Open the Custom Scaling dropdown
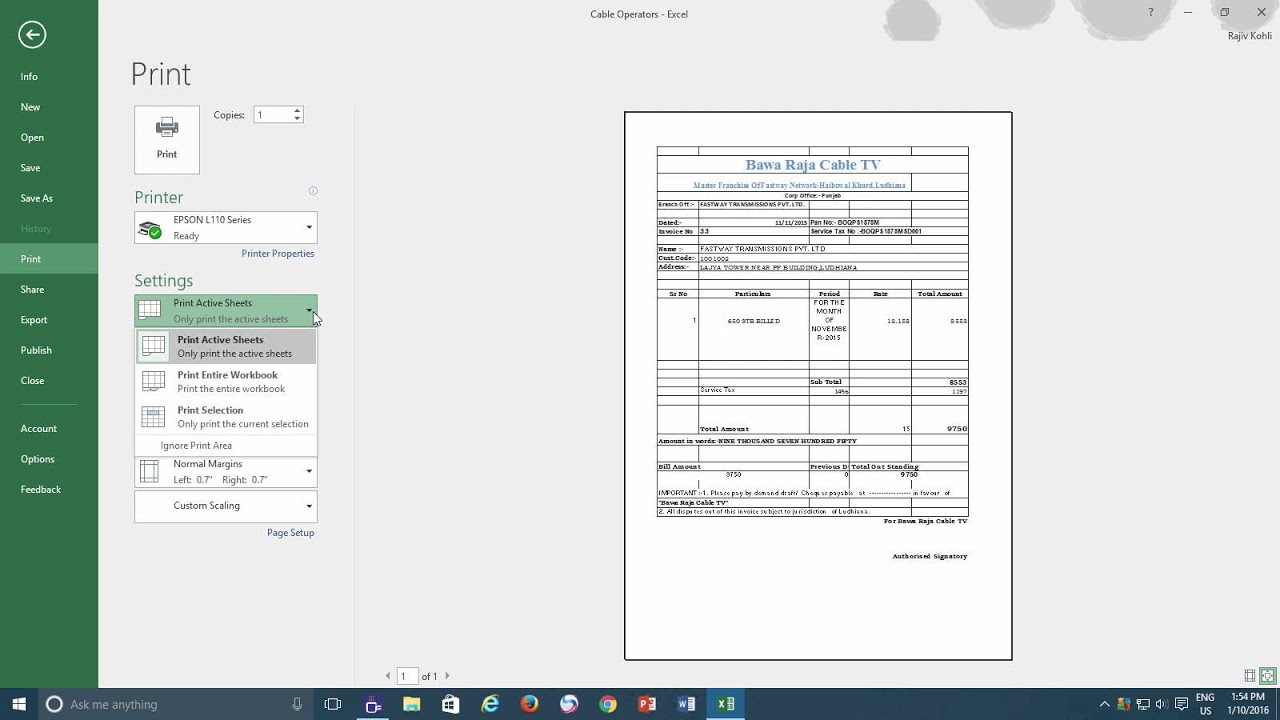 tap(226, 506)
